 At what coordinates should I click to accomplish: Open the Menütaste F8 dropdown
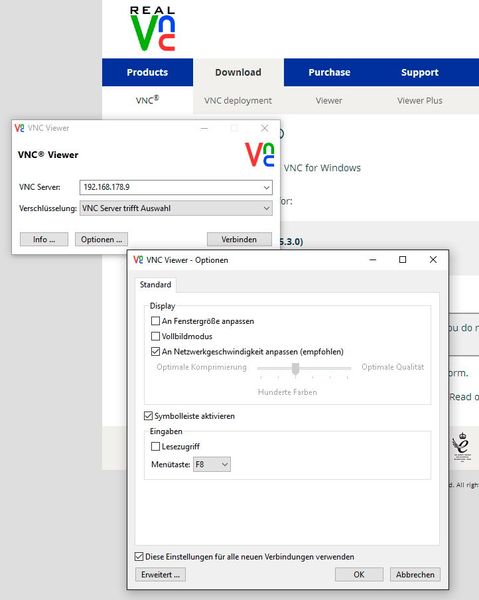(212, 464)
